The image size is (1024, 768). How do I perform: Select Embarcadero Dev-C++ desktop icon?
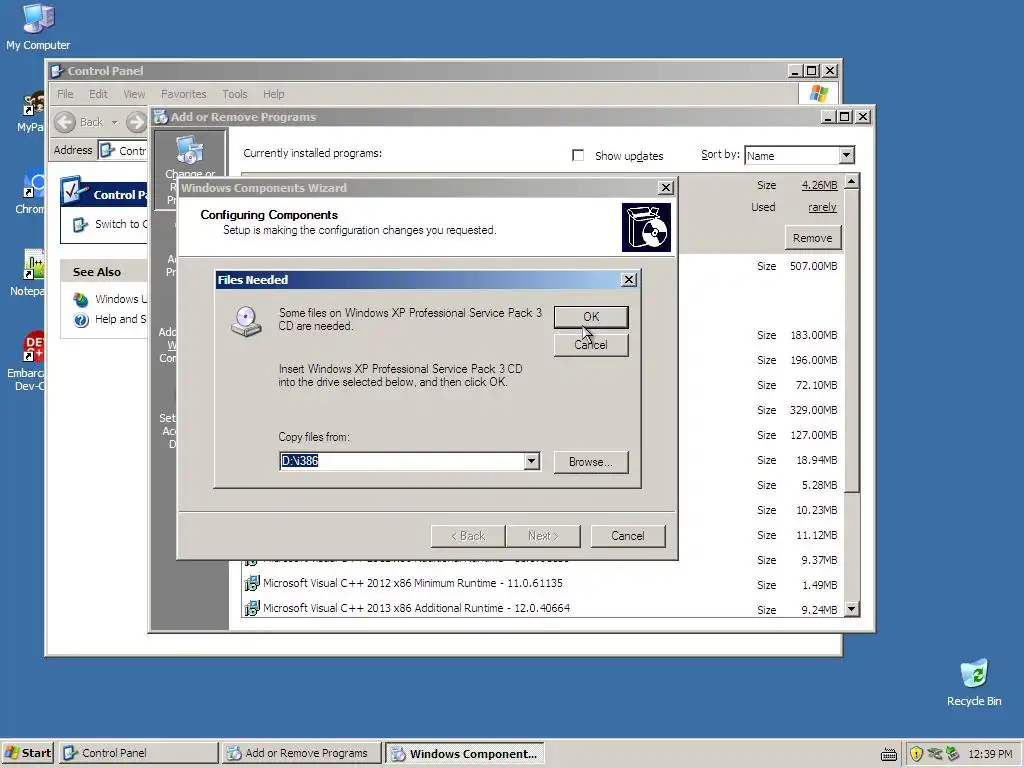[27, 361]
